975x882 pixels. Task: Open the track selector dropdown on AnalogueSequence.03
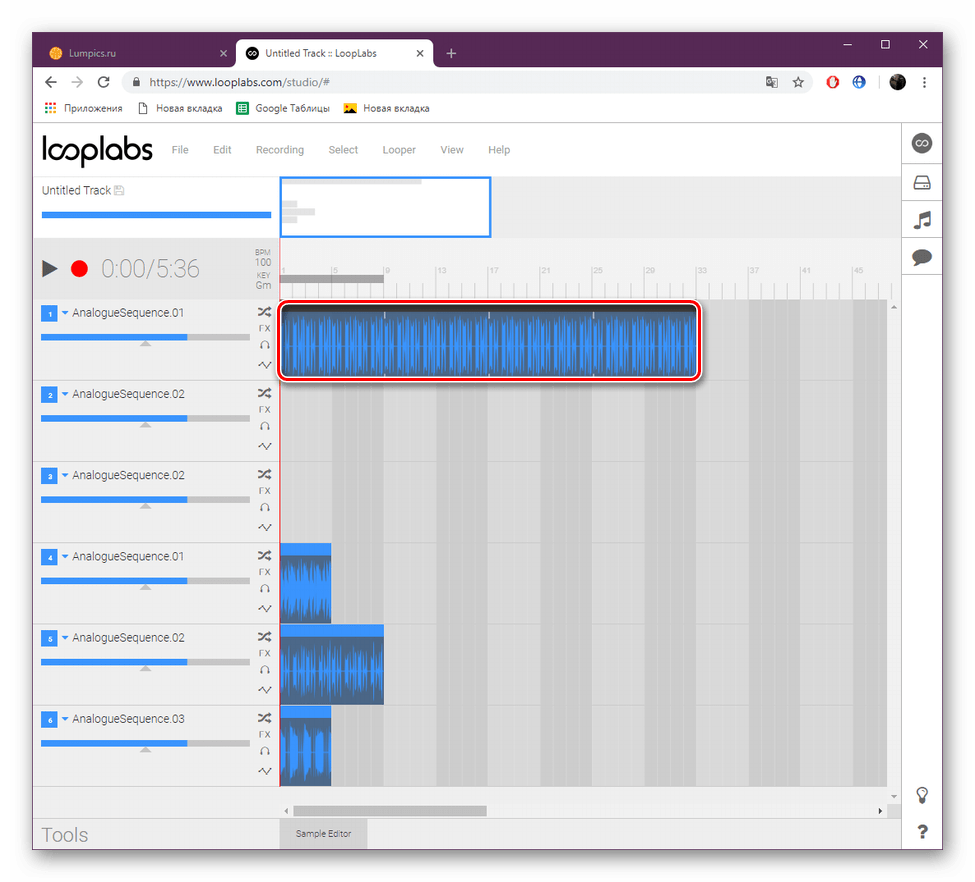tap(64, 718)
